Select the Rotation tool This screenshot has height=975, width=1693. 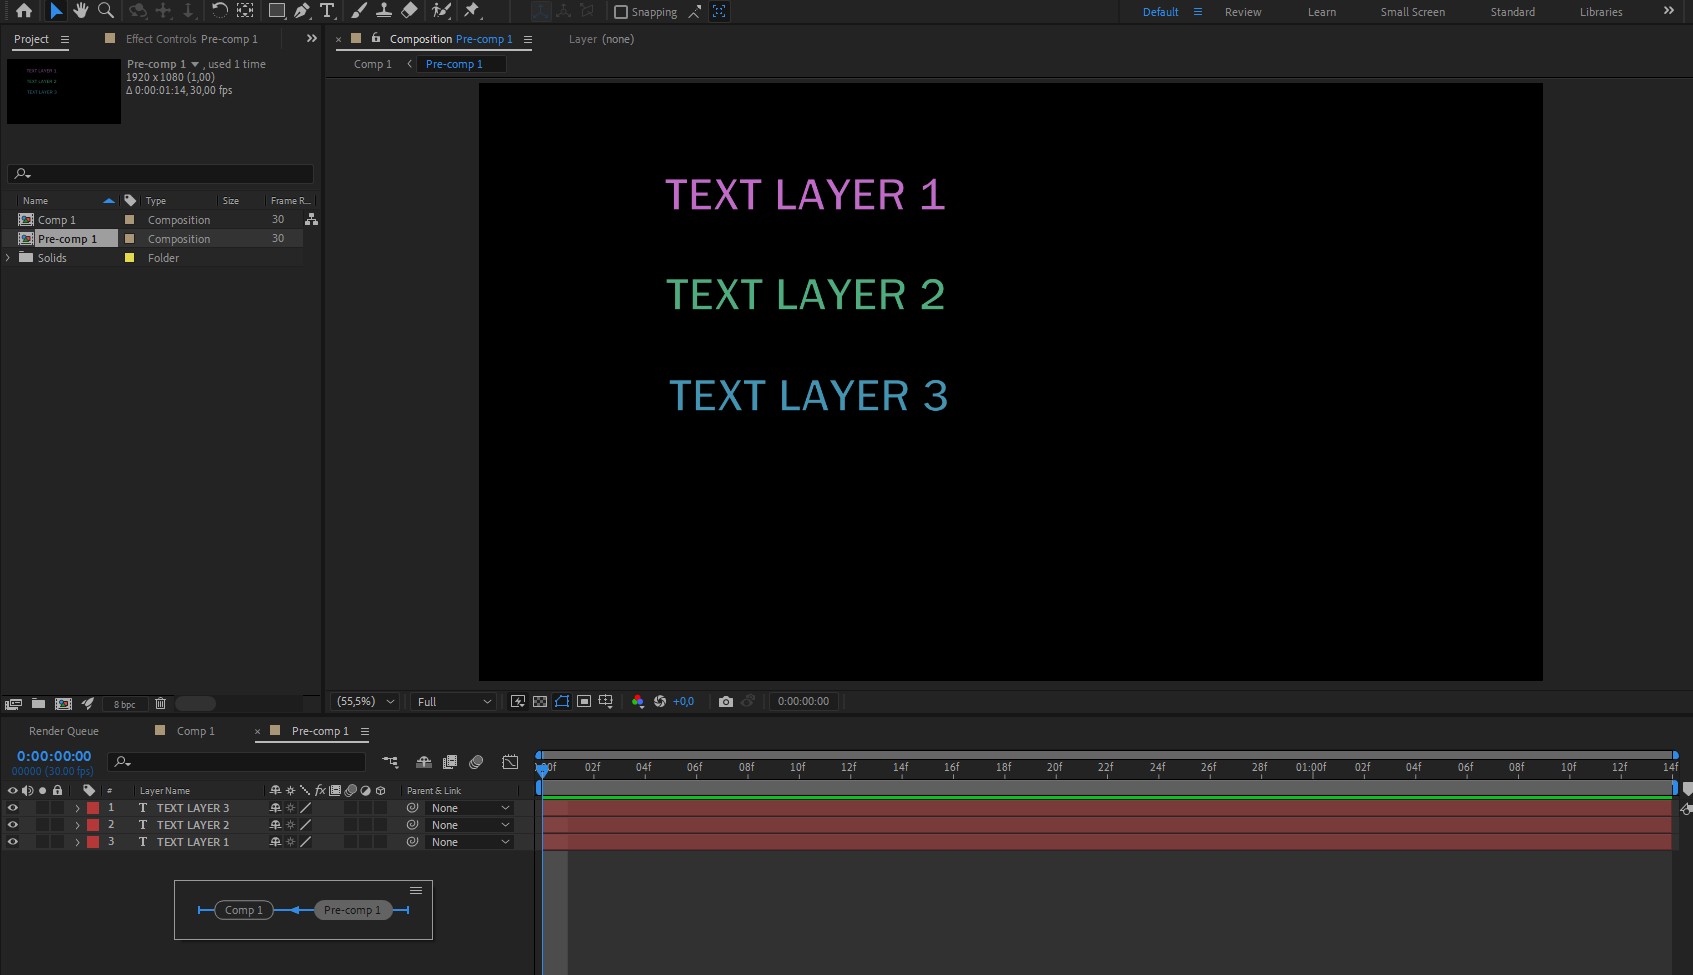[x=219, y=11]
